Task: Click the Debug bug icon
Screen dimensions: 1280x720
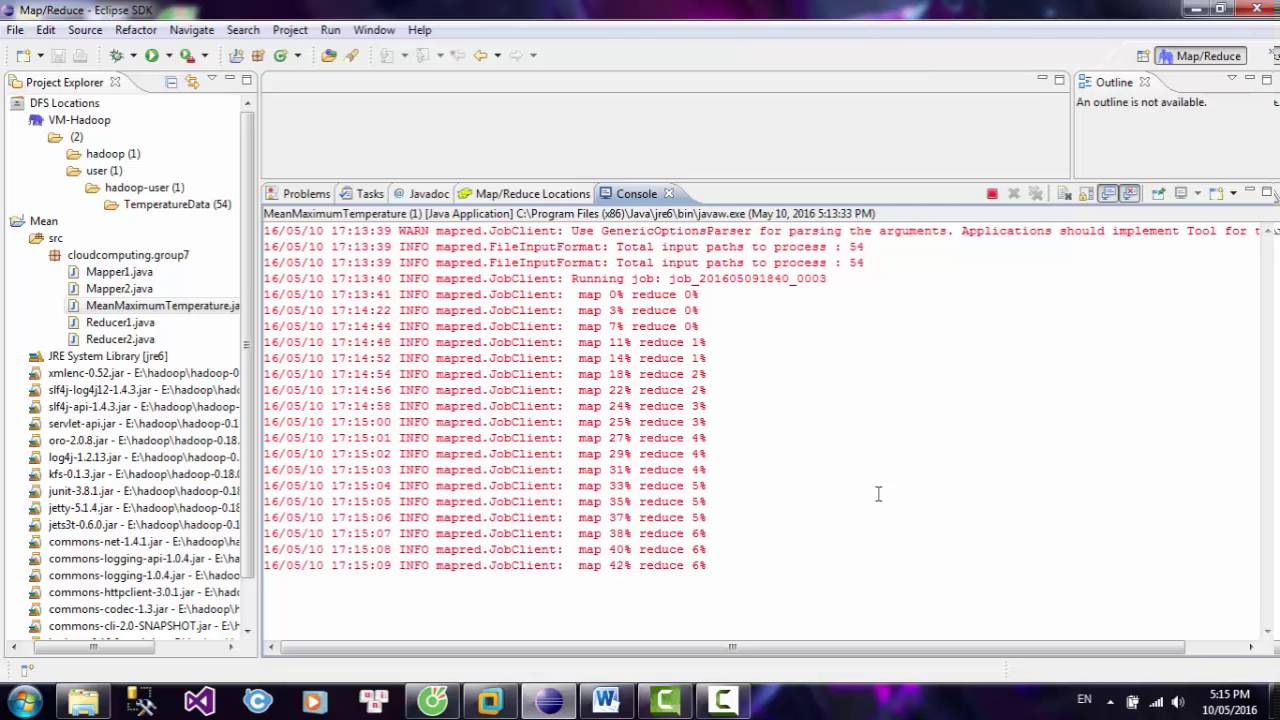Action: [x=116, y=56]
